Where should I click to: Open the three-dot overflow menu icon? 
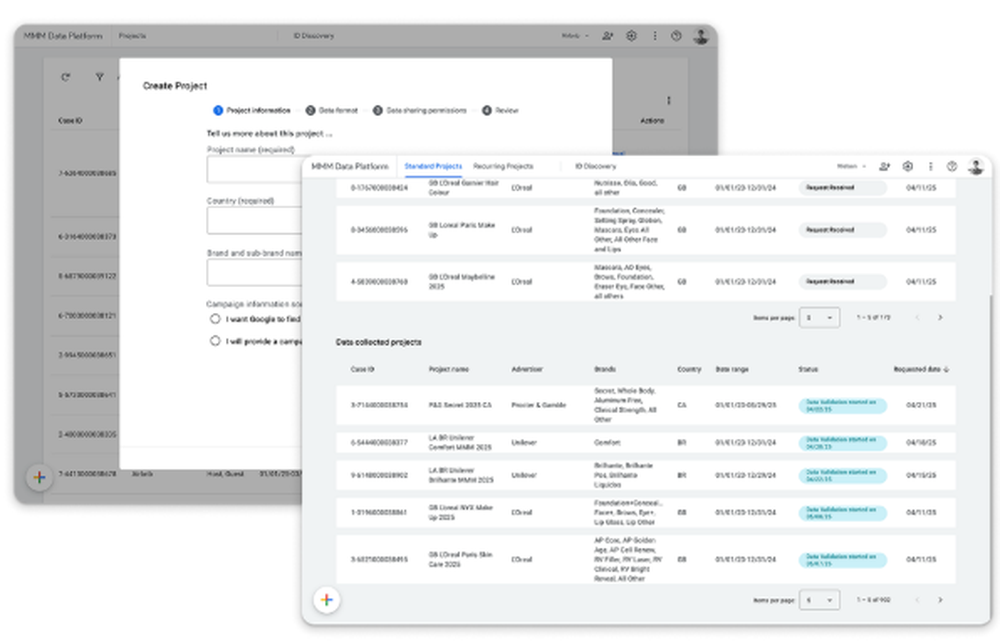[x=932, y=167]
